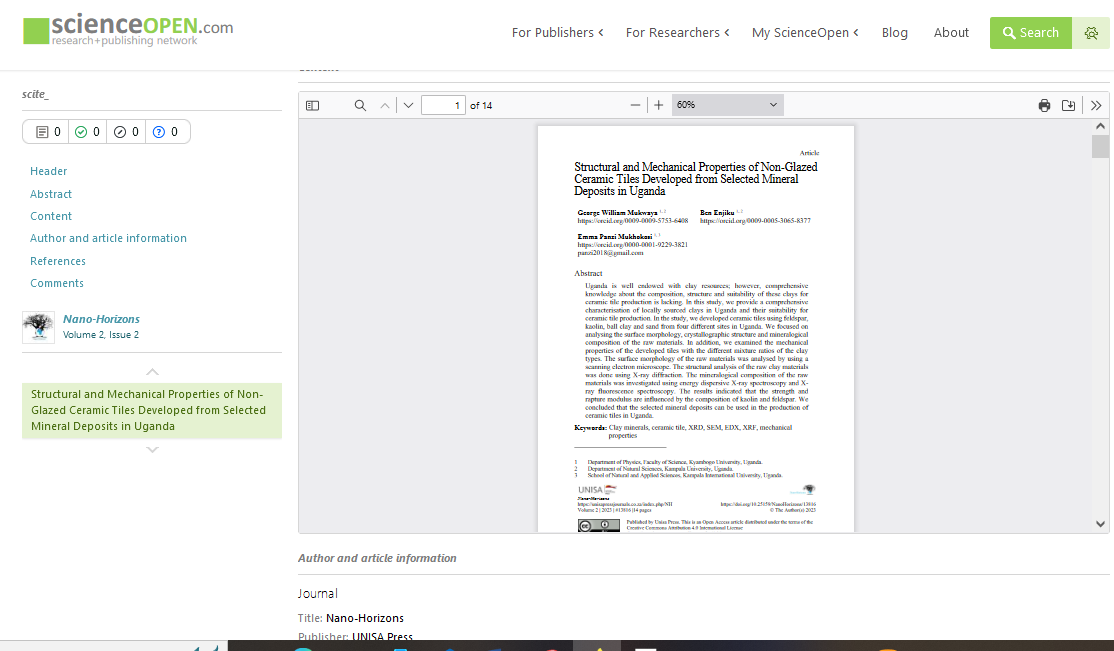Print the PDF document
This screenshot has width=1114, height=651.
point(1044,105)
